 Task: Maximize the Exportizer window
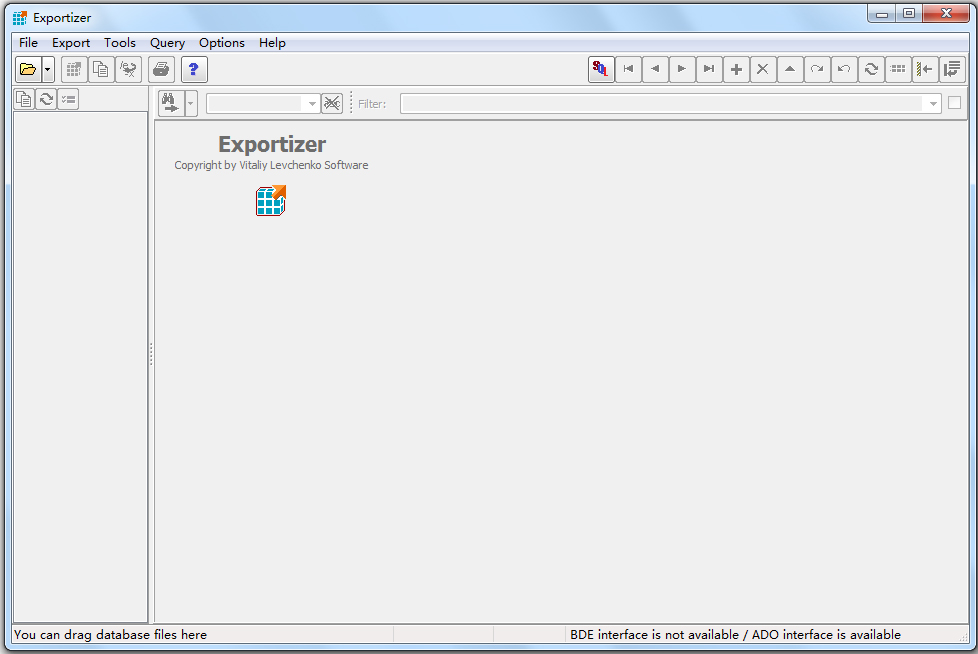point(909,14)
